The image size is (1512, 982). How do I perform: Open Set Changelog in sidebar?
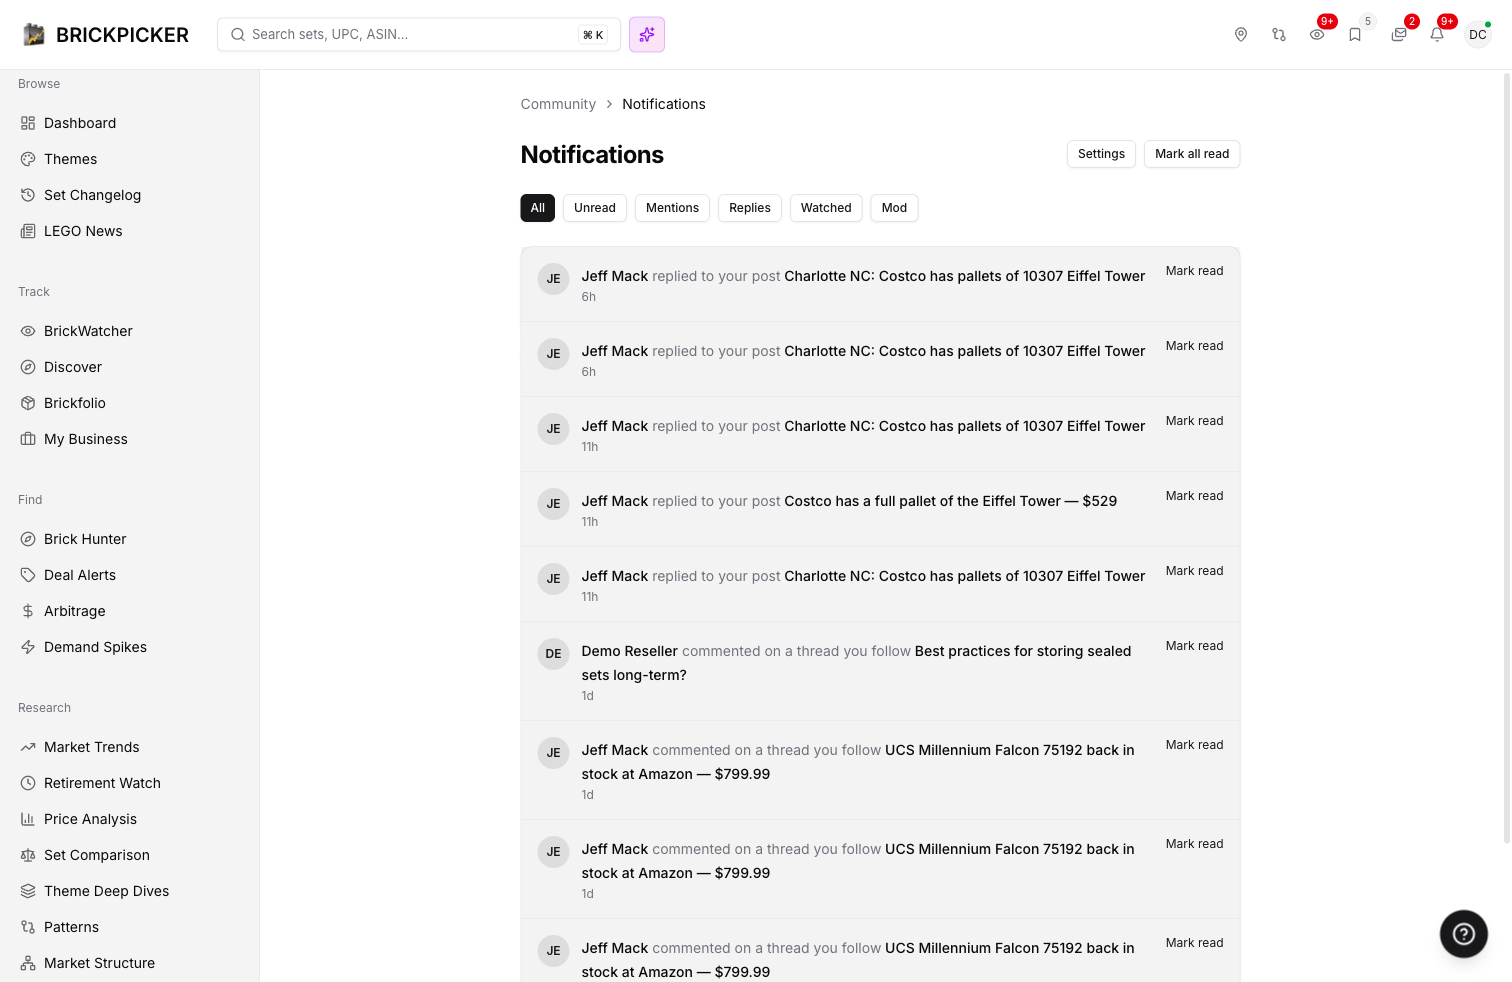click(x=129, y=195)
